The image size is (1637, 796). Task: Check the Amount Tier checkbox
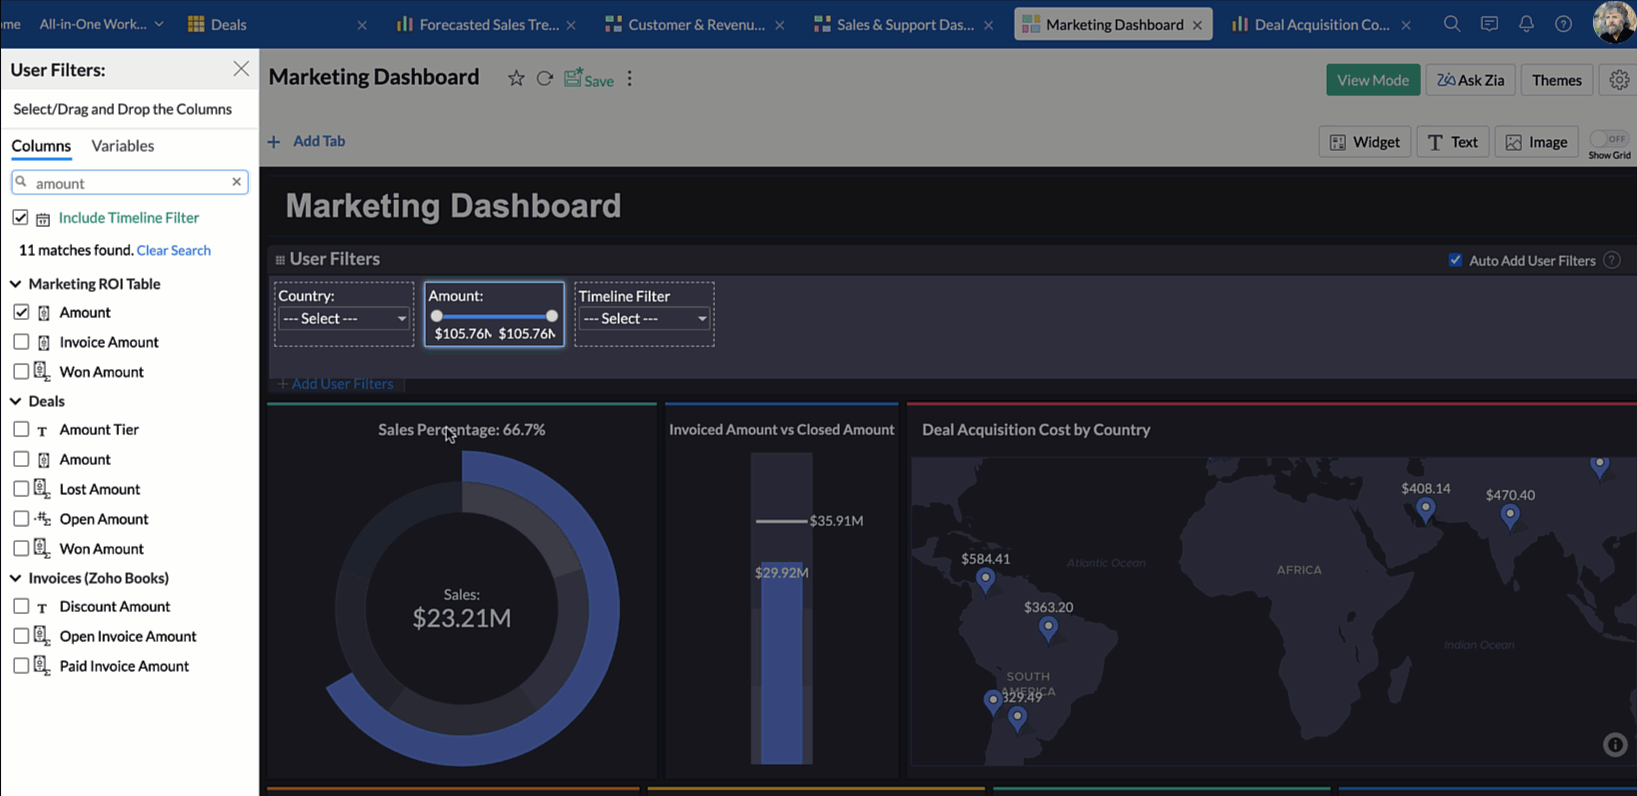click(21, 429)
